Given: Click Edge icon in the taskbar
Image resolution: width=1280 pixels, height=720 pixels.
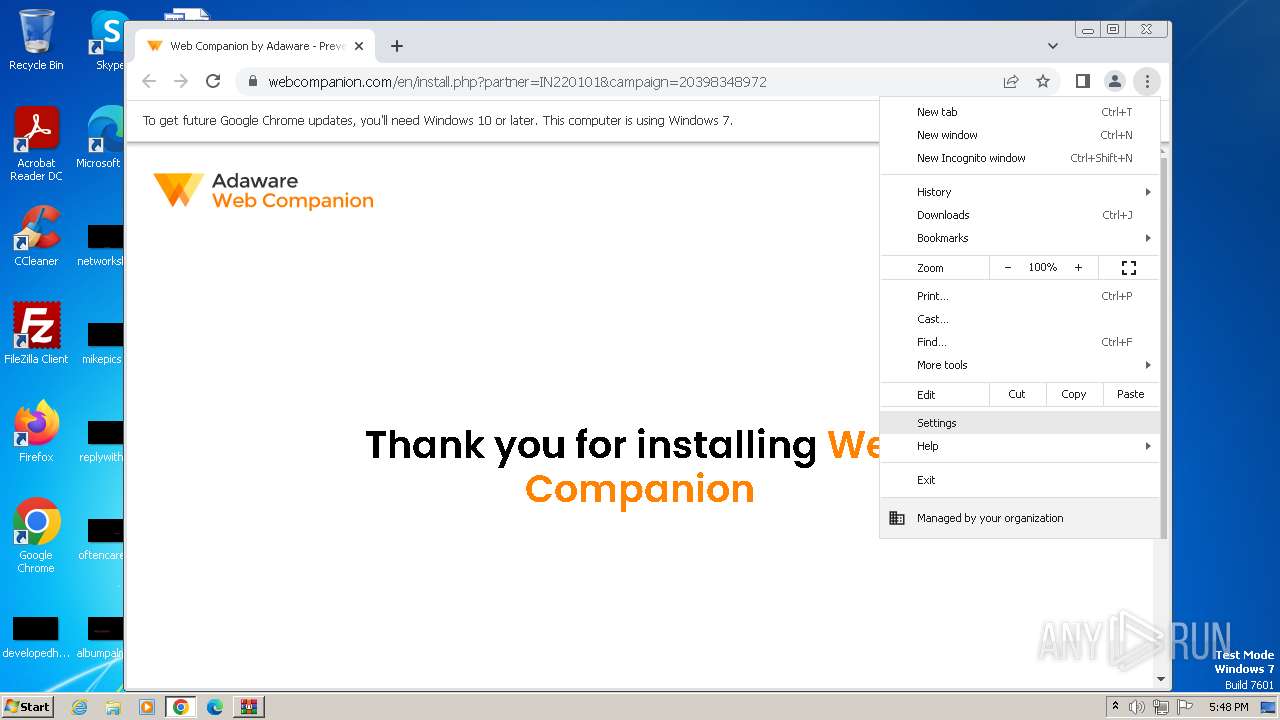Looking at the screenshot, I should [x=215, y=707].
